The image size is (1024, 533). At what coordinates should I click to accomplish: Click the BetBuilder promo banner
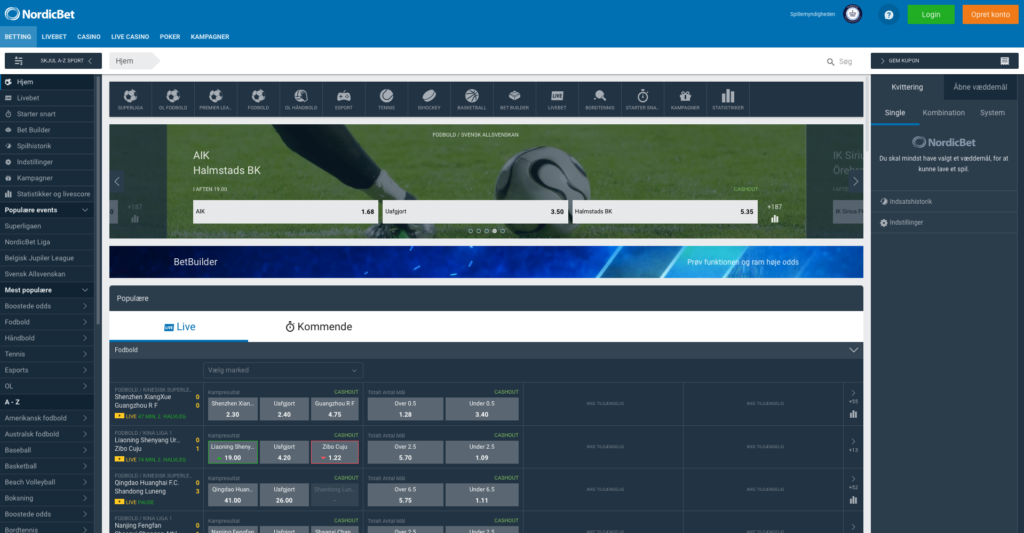tap(486, 262)
